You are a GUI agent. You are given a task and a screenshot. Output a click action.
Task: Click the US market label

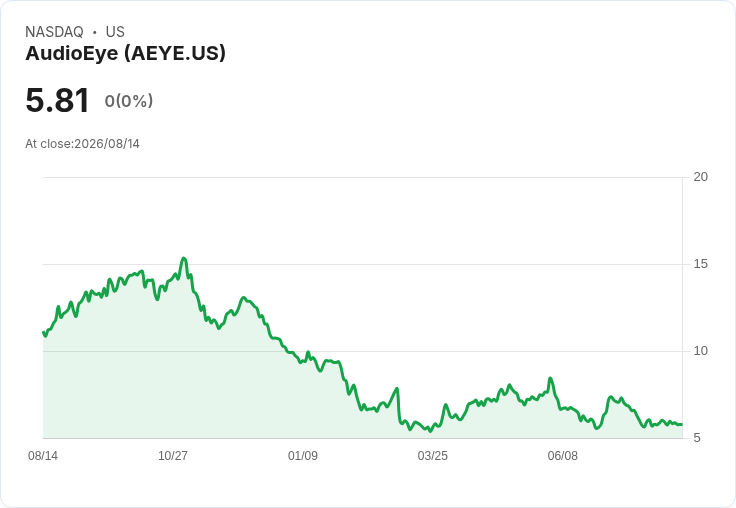click(x=115, y=32)
